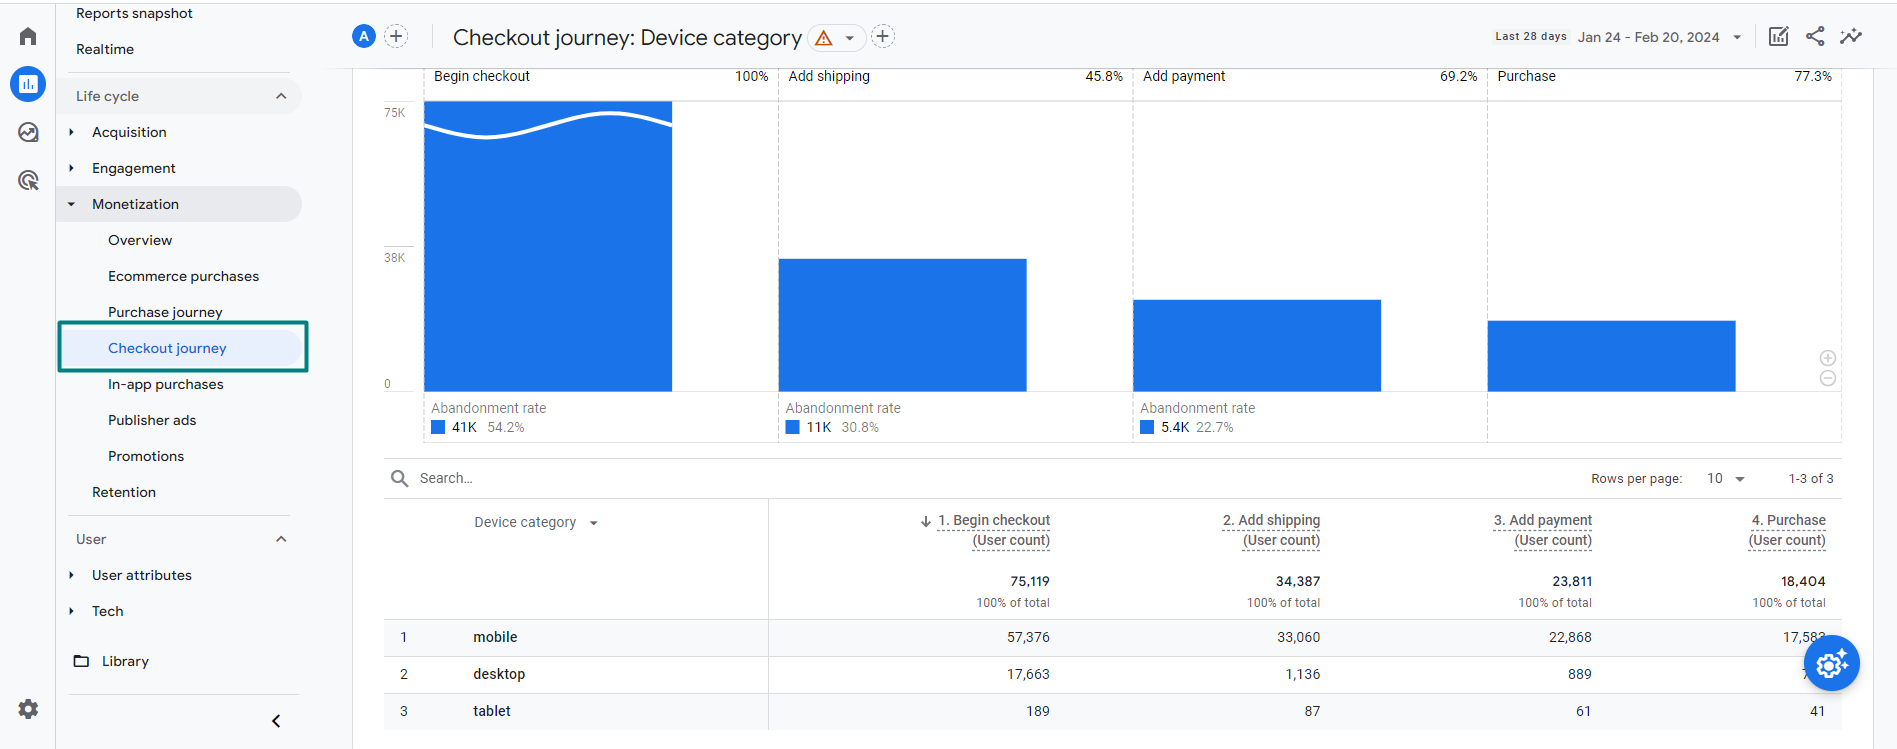Click Begin checkout total 75,119
Image resolution: width=1897 pixels, height=749 pixels.
(1030, 581)
